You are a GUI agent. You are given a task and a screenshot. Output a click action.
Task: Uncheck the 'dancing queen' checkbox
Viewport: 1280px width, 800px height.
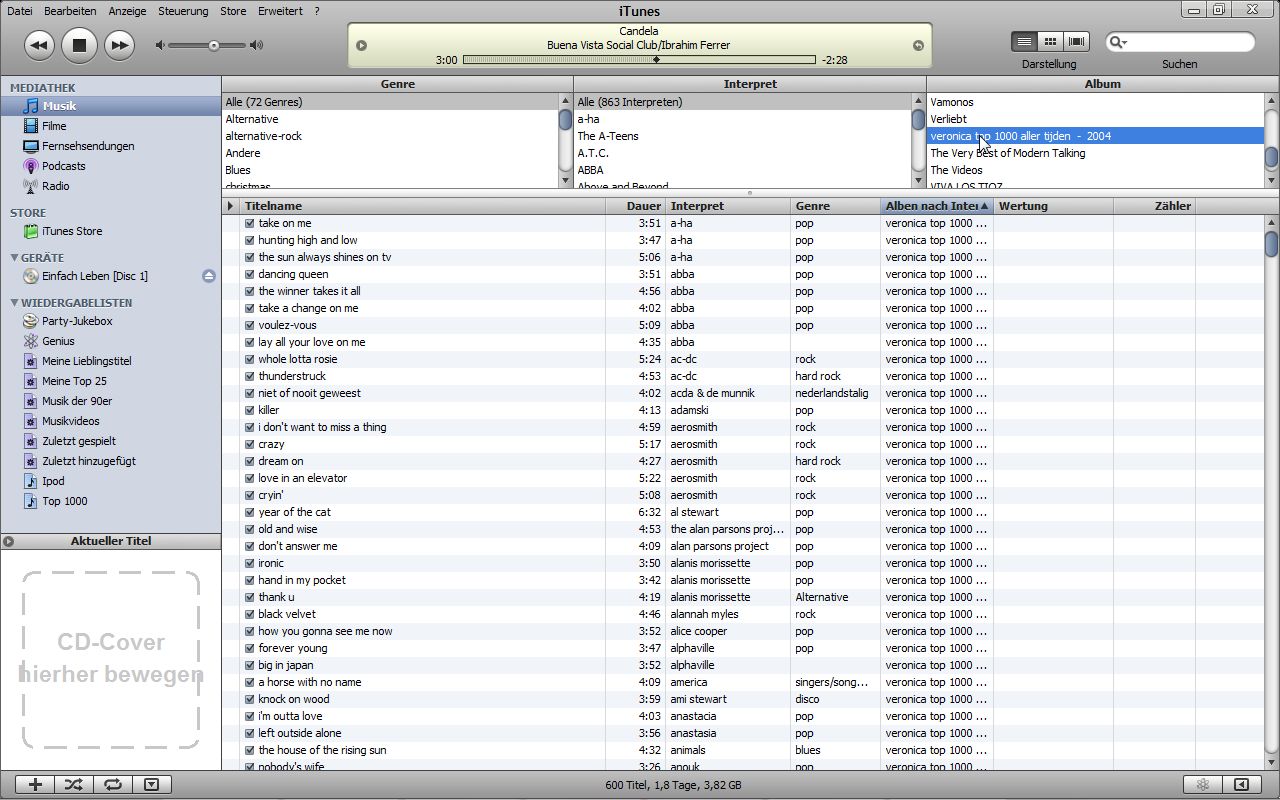coord(249,274)
